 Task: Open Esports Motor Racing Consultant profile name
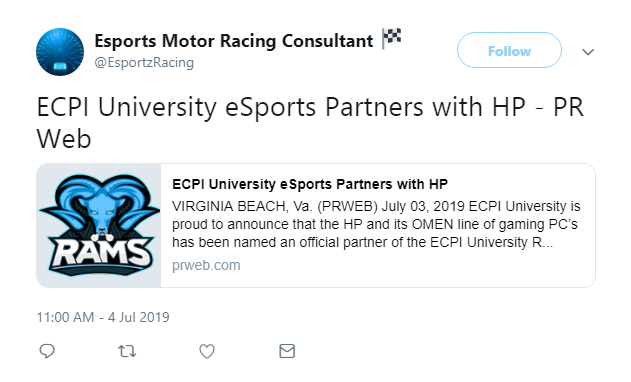click(x=234, y=41)
